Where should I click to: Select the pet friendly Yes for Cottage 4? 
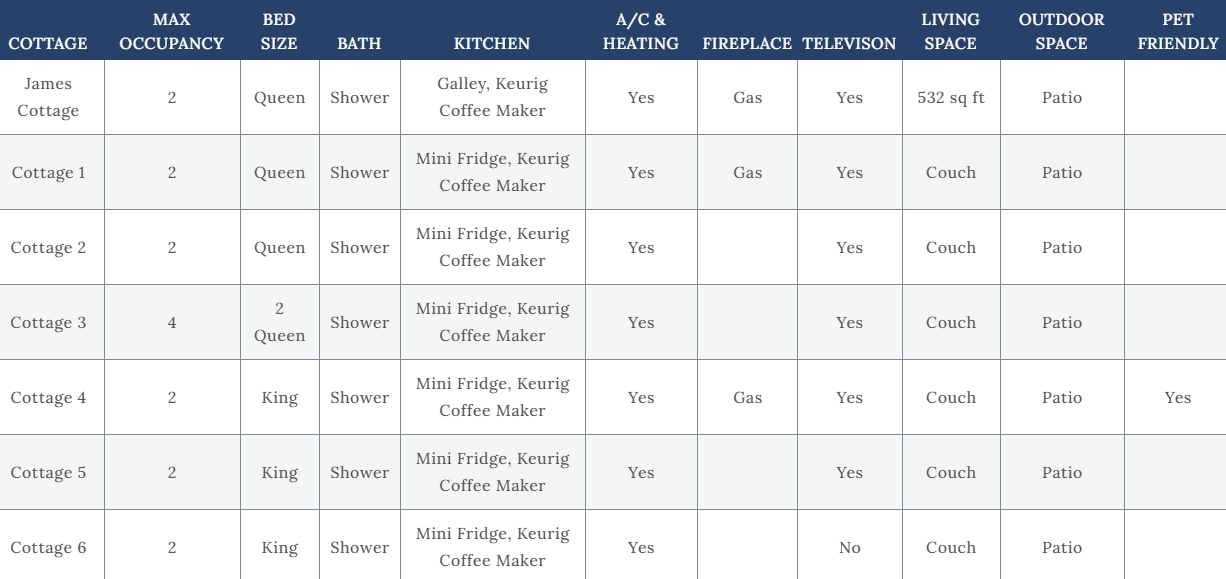coord(1178,397)
